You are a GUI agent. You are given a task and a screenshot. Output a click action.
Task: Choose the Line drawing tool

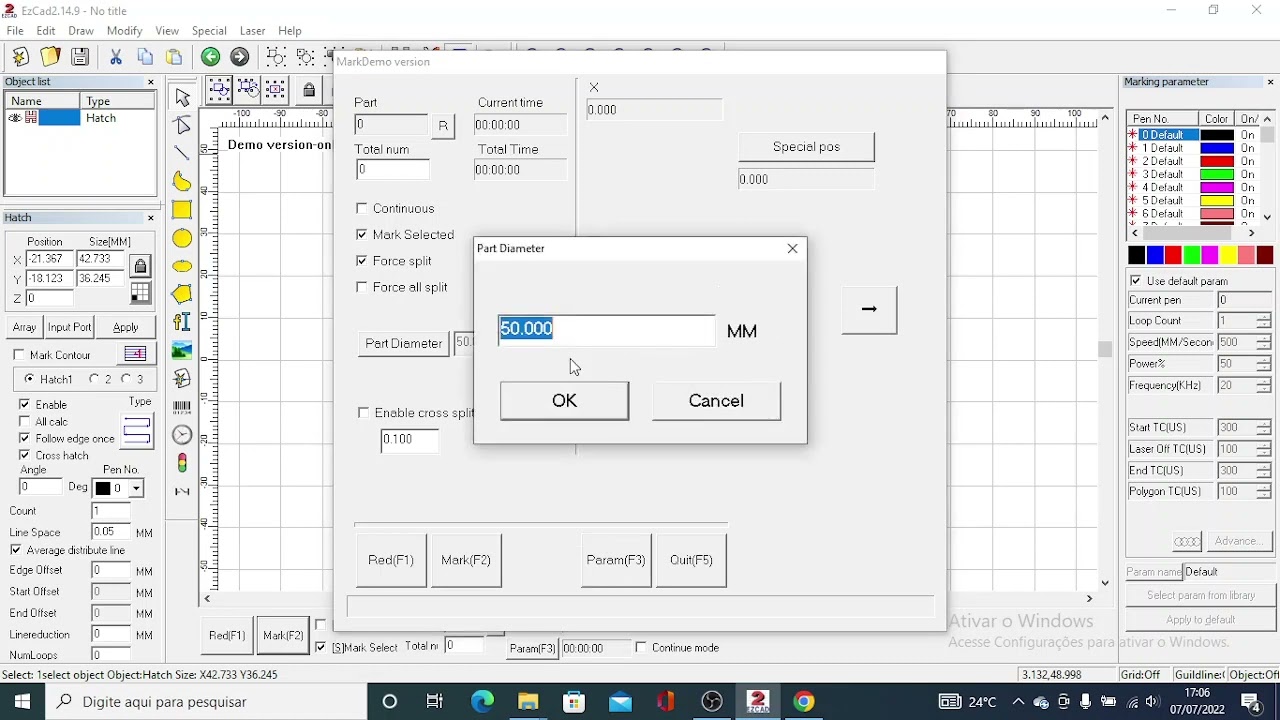[x=182, y=153]
